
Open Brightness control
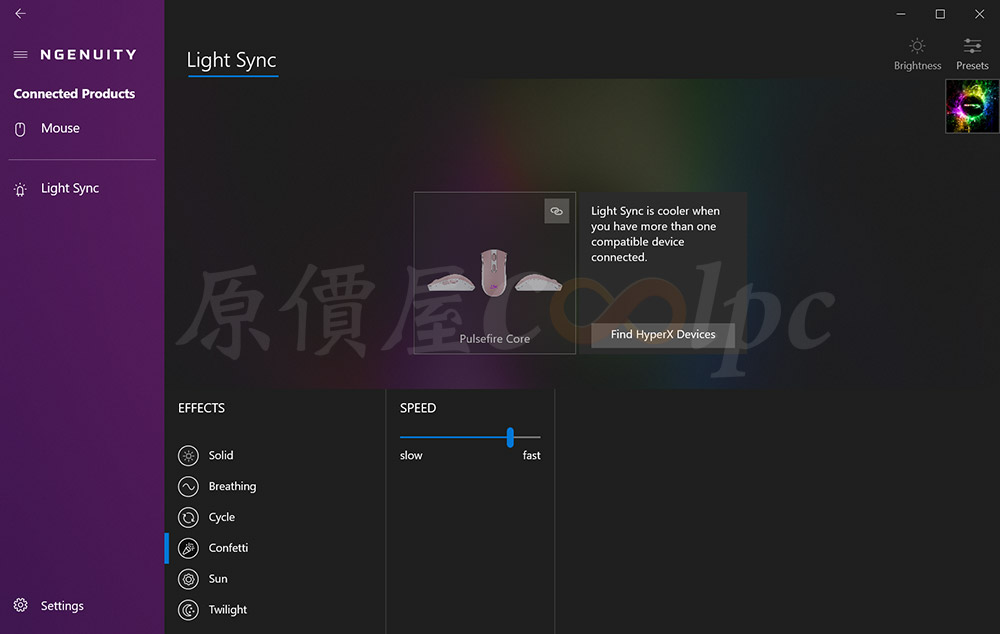917,54
